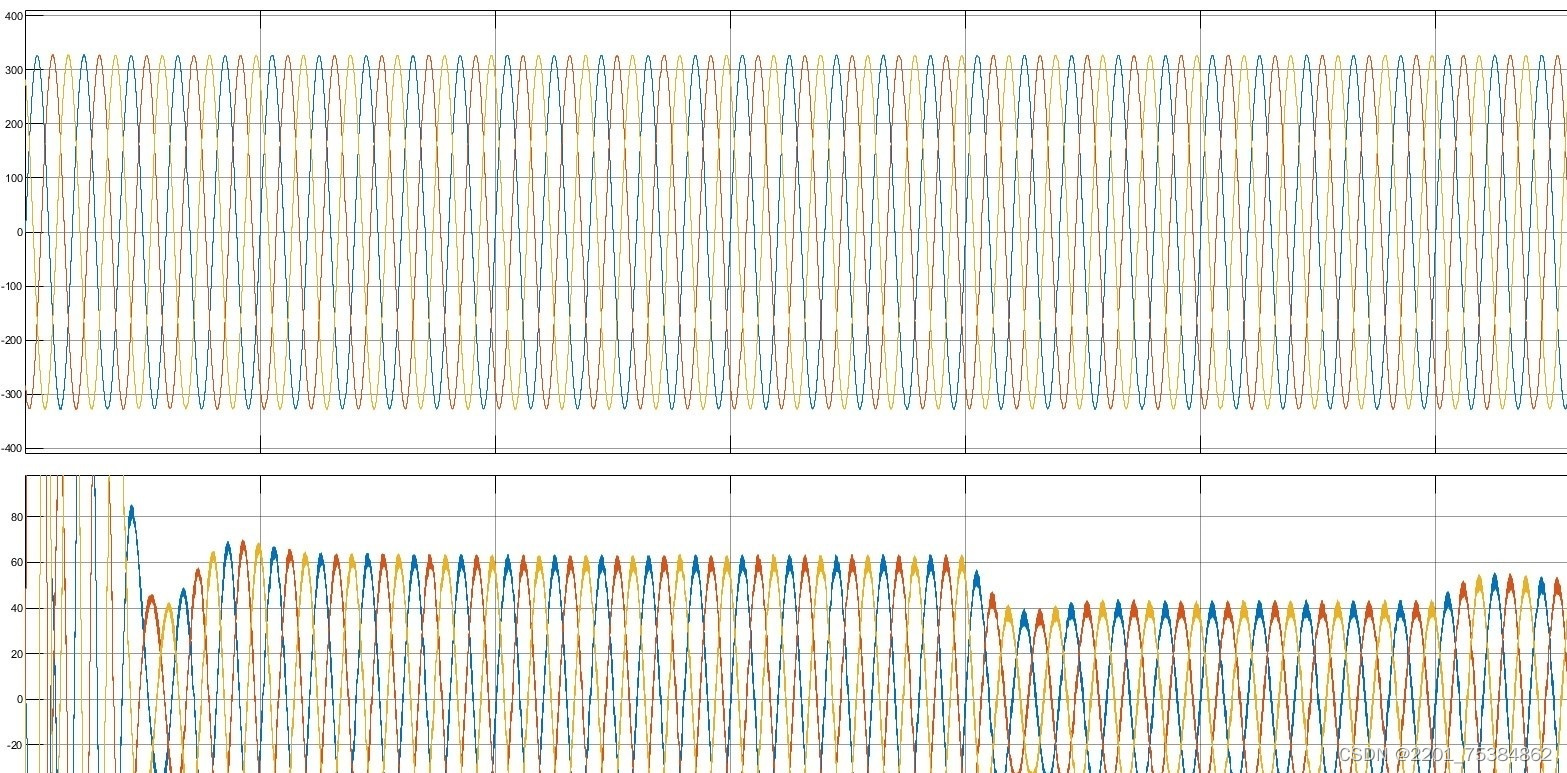Click the upper three-phase voltage waveform plot
Screen dimensions: 1567x773
point(795,232)
